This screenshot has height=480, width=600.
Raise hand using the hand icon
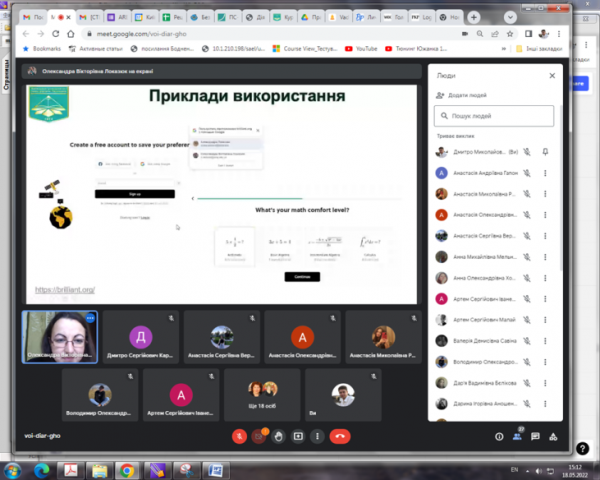click(x=279, y=436)
